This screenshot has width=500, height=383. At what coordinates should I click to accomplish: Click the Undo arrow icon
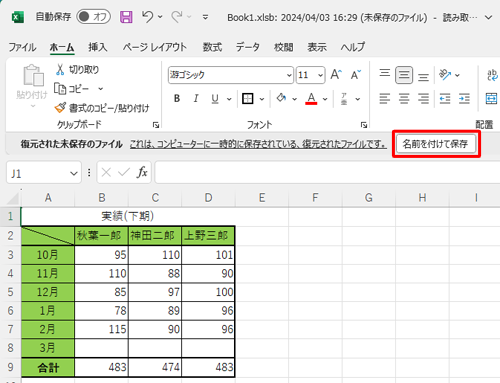[x=147, y=16]
